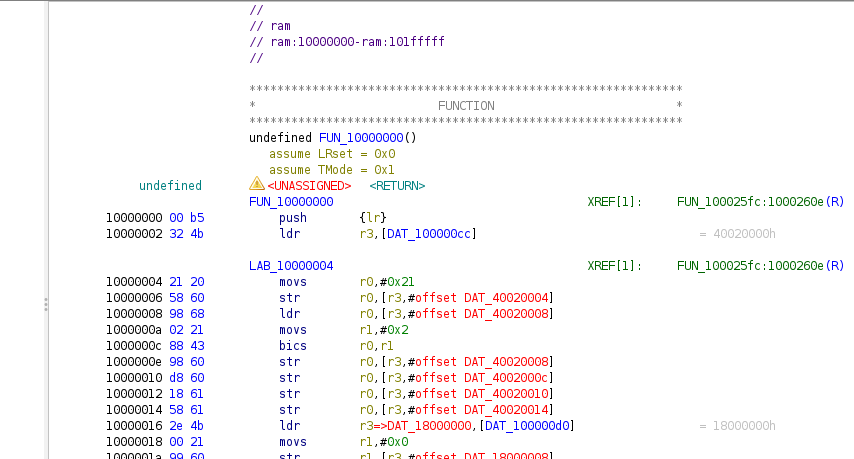
Task: Click the DAT_4002000c offset operand
Action: 508,378
